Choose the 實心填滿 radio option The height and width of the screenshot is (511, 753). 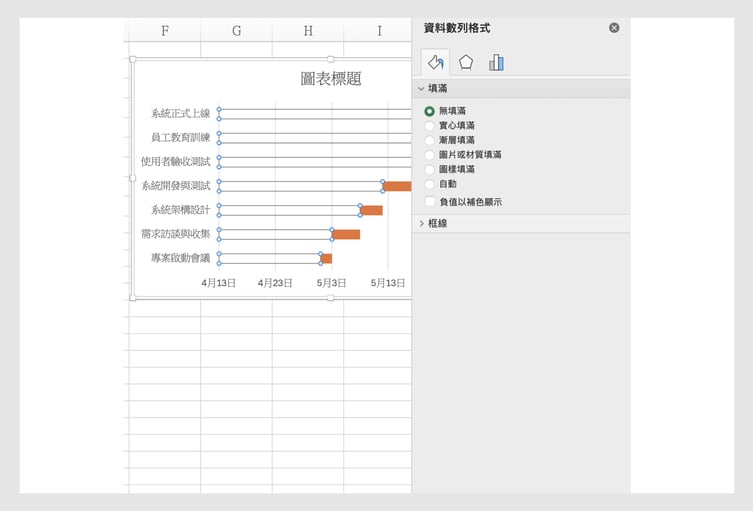(429, 126)
